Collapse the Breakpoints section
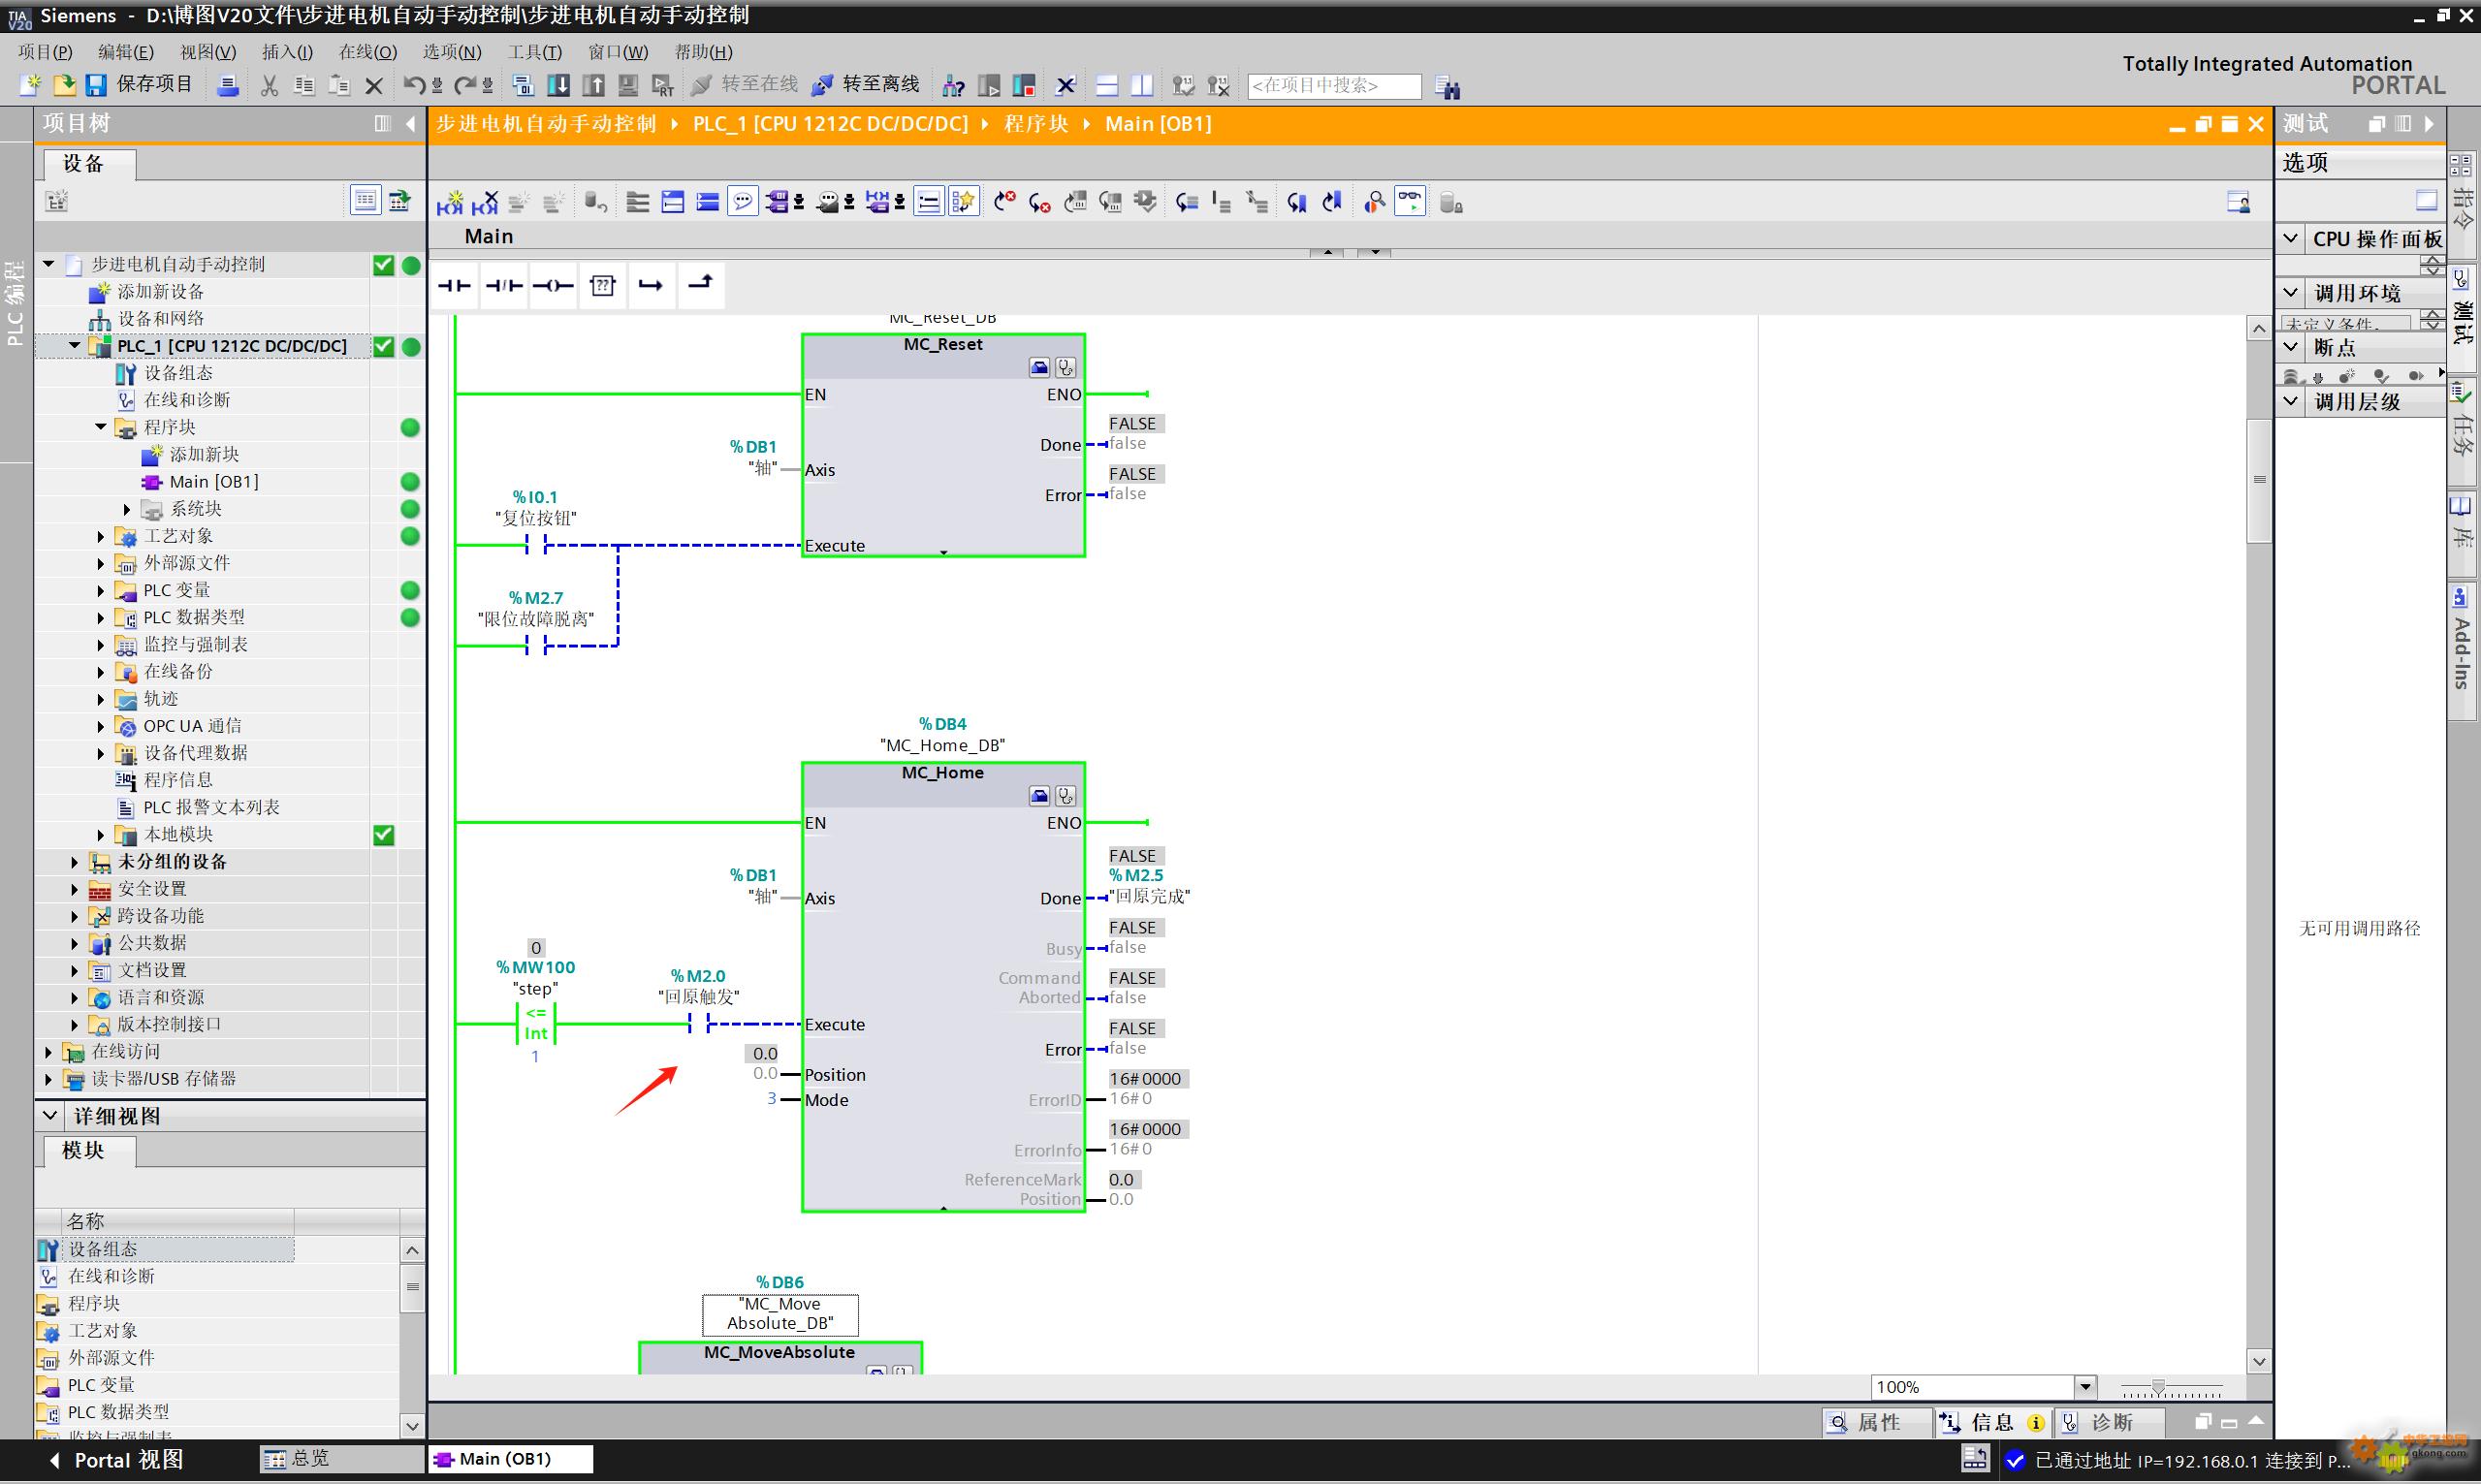 tap(2291, 347)
